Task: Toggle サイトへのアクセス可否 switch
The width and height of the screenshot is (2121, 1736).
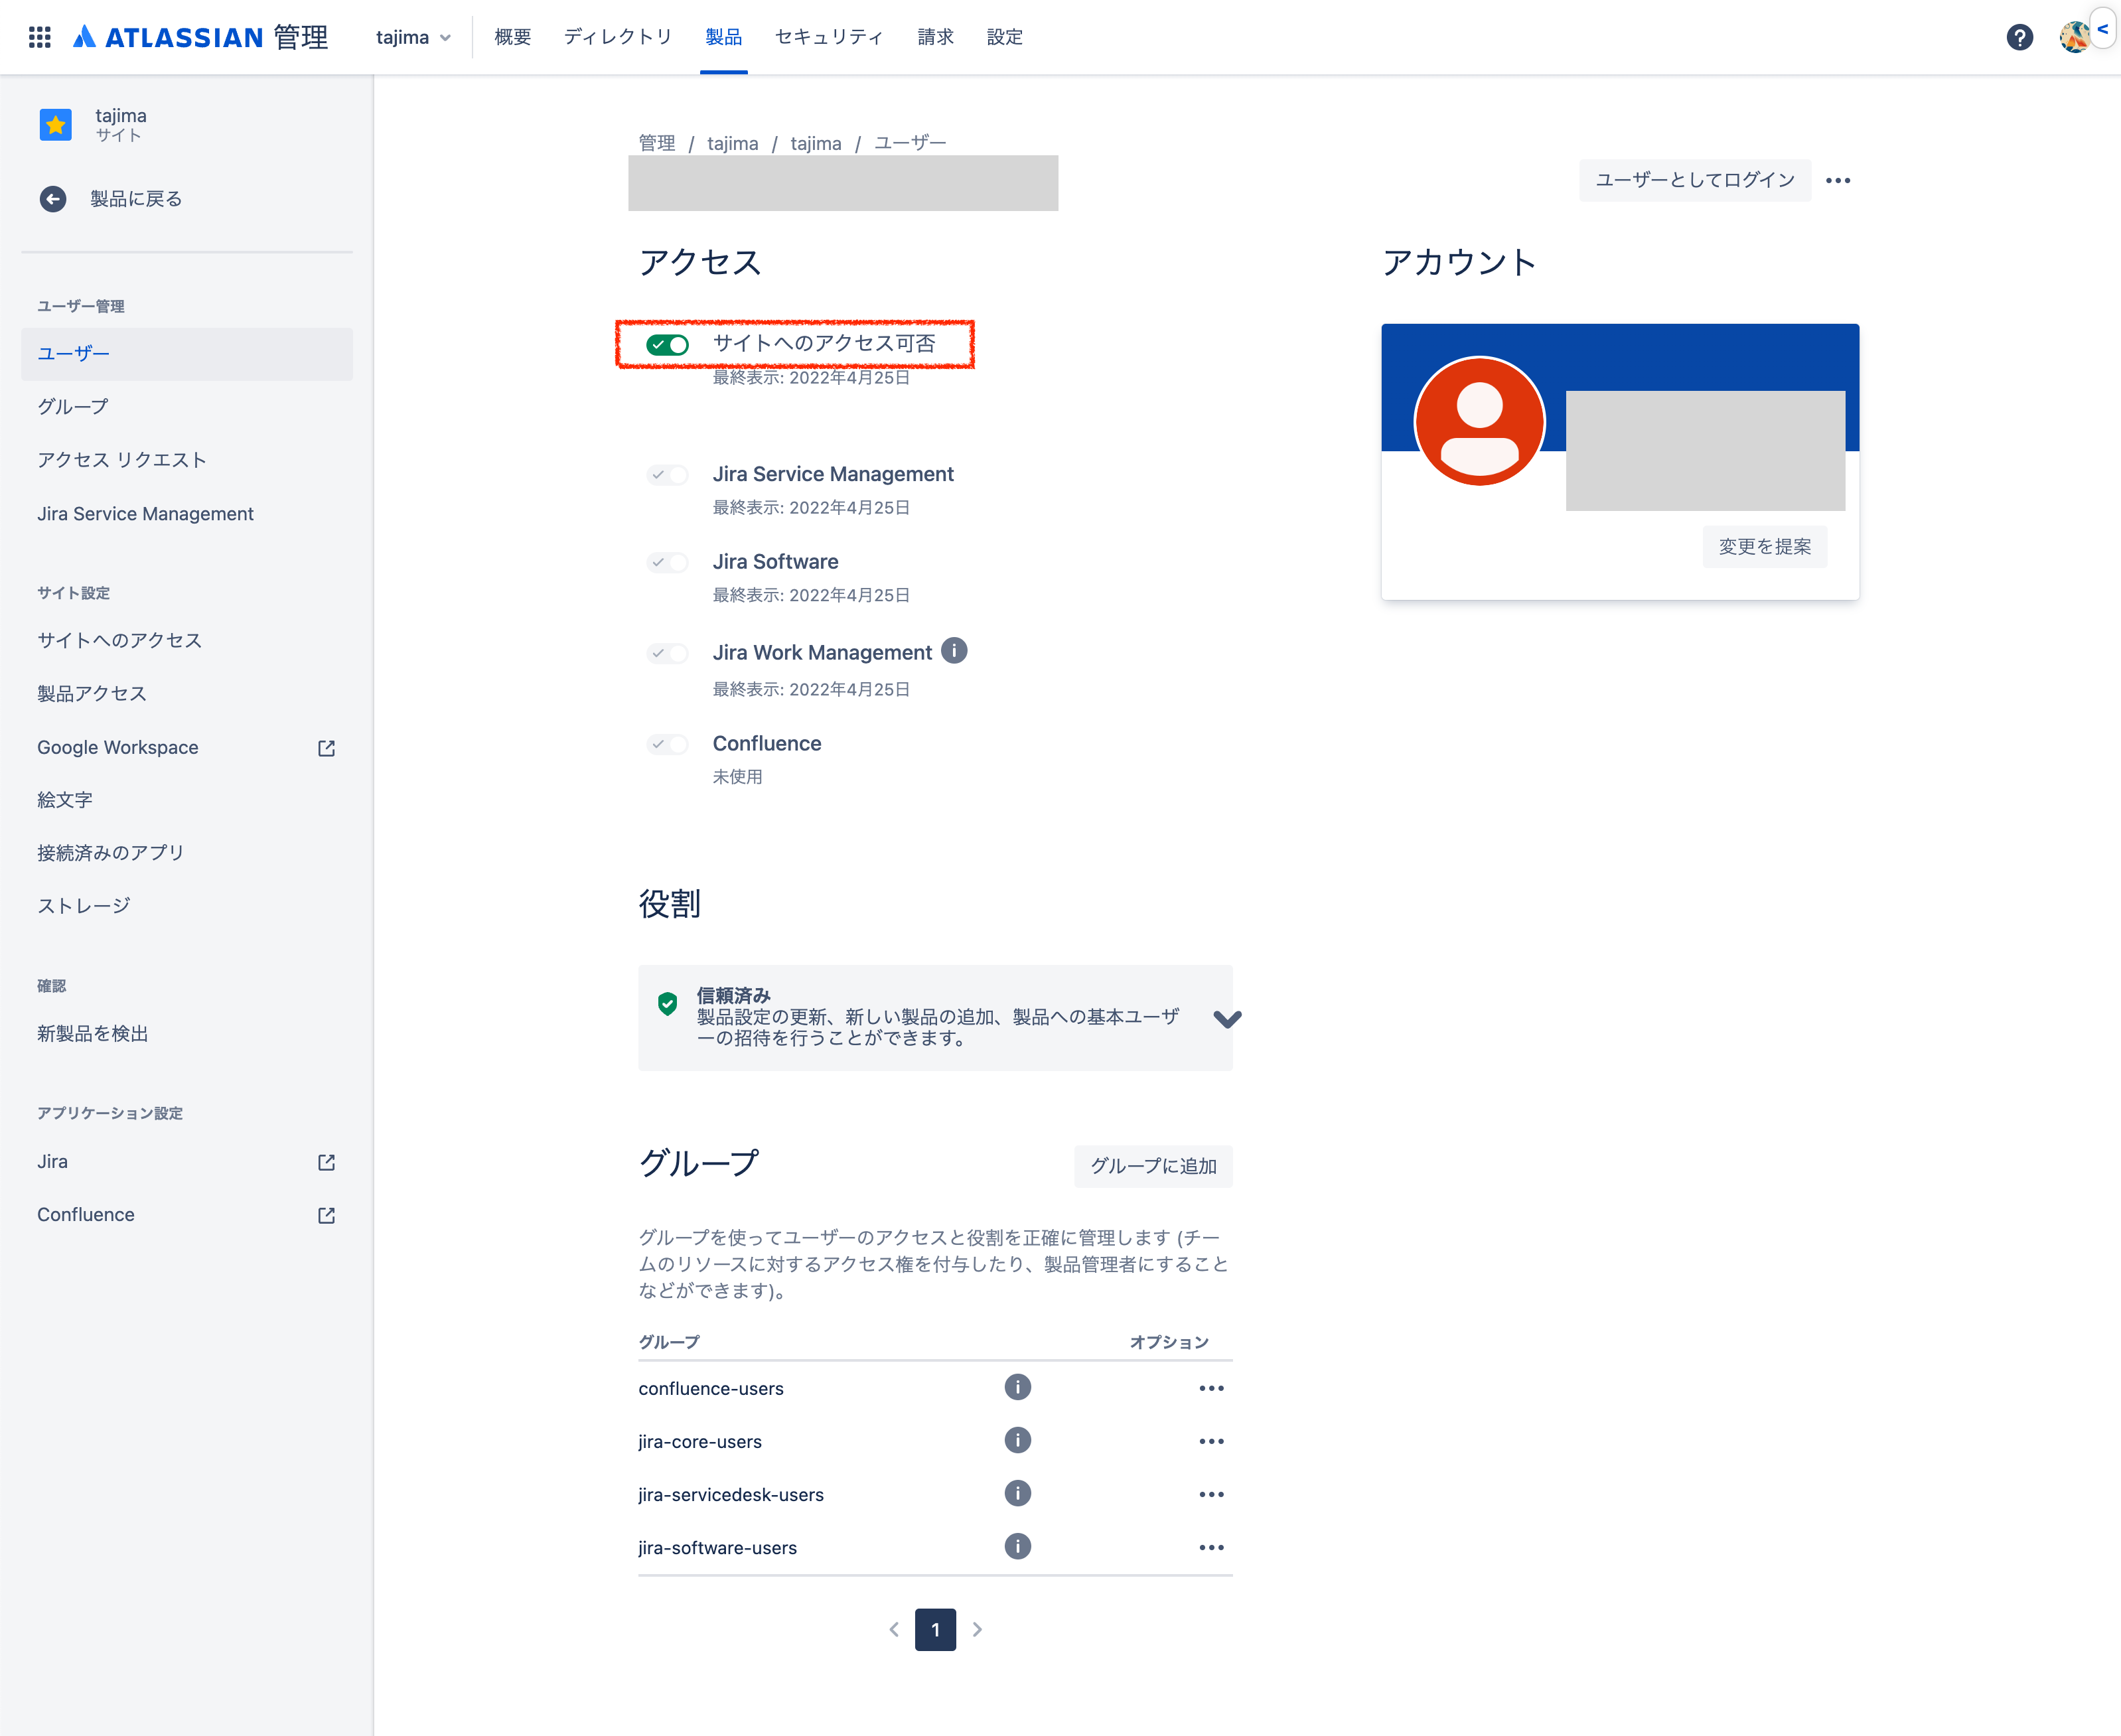Action: click(x=667, y=345)
